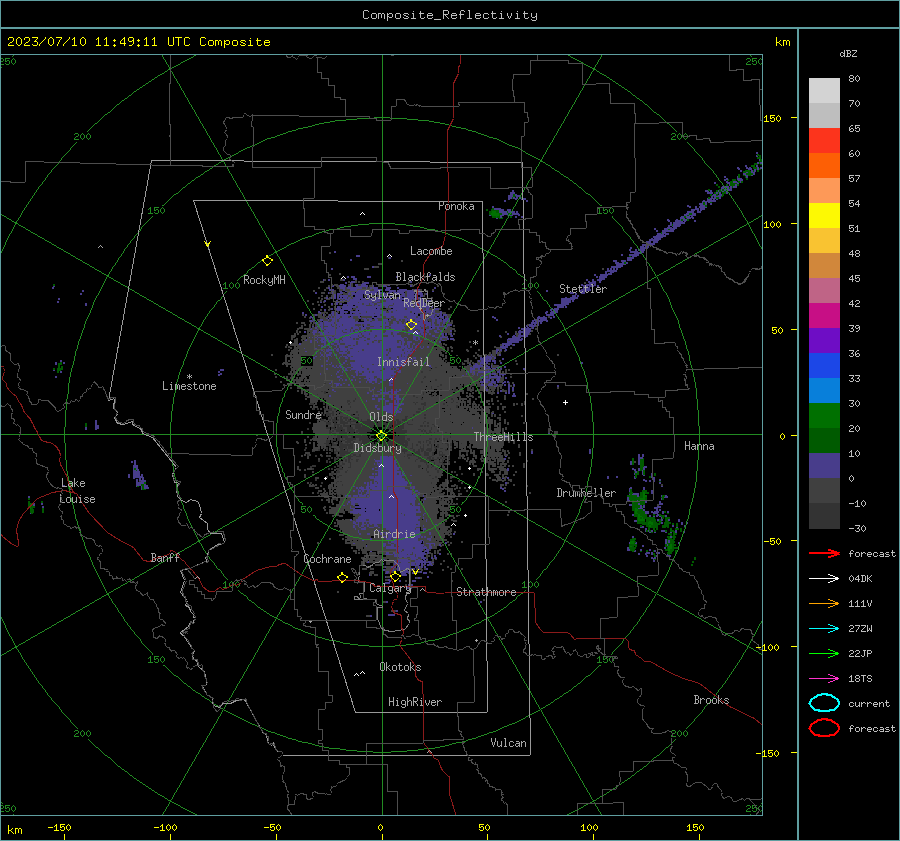Click the yellow diamond marker above Calgary

click(395, 576)
